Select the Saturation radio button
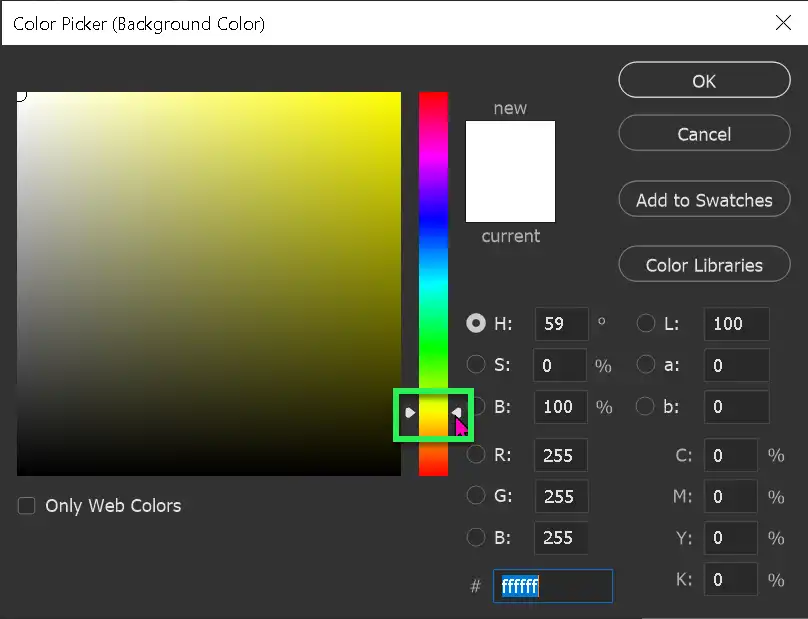This screenshot has height=619, width=808. [x=476, y=365]
